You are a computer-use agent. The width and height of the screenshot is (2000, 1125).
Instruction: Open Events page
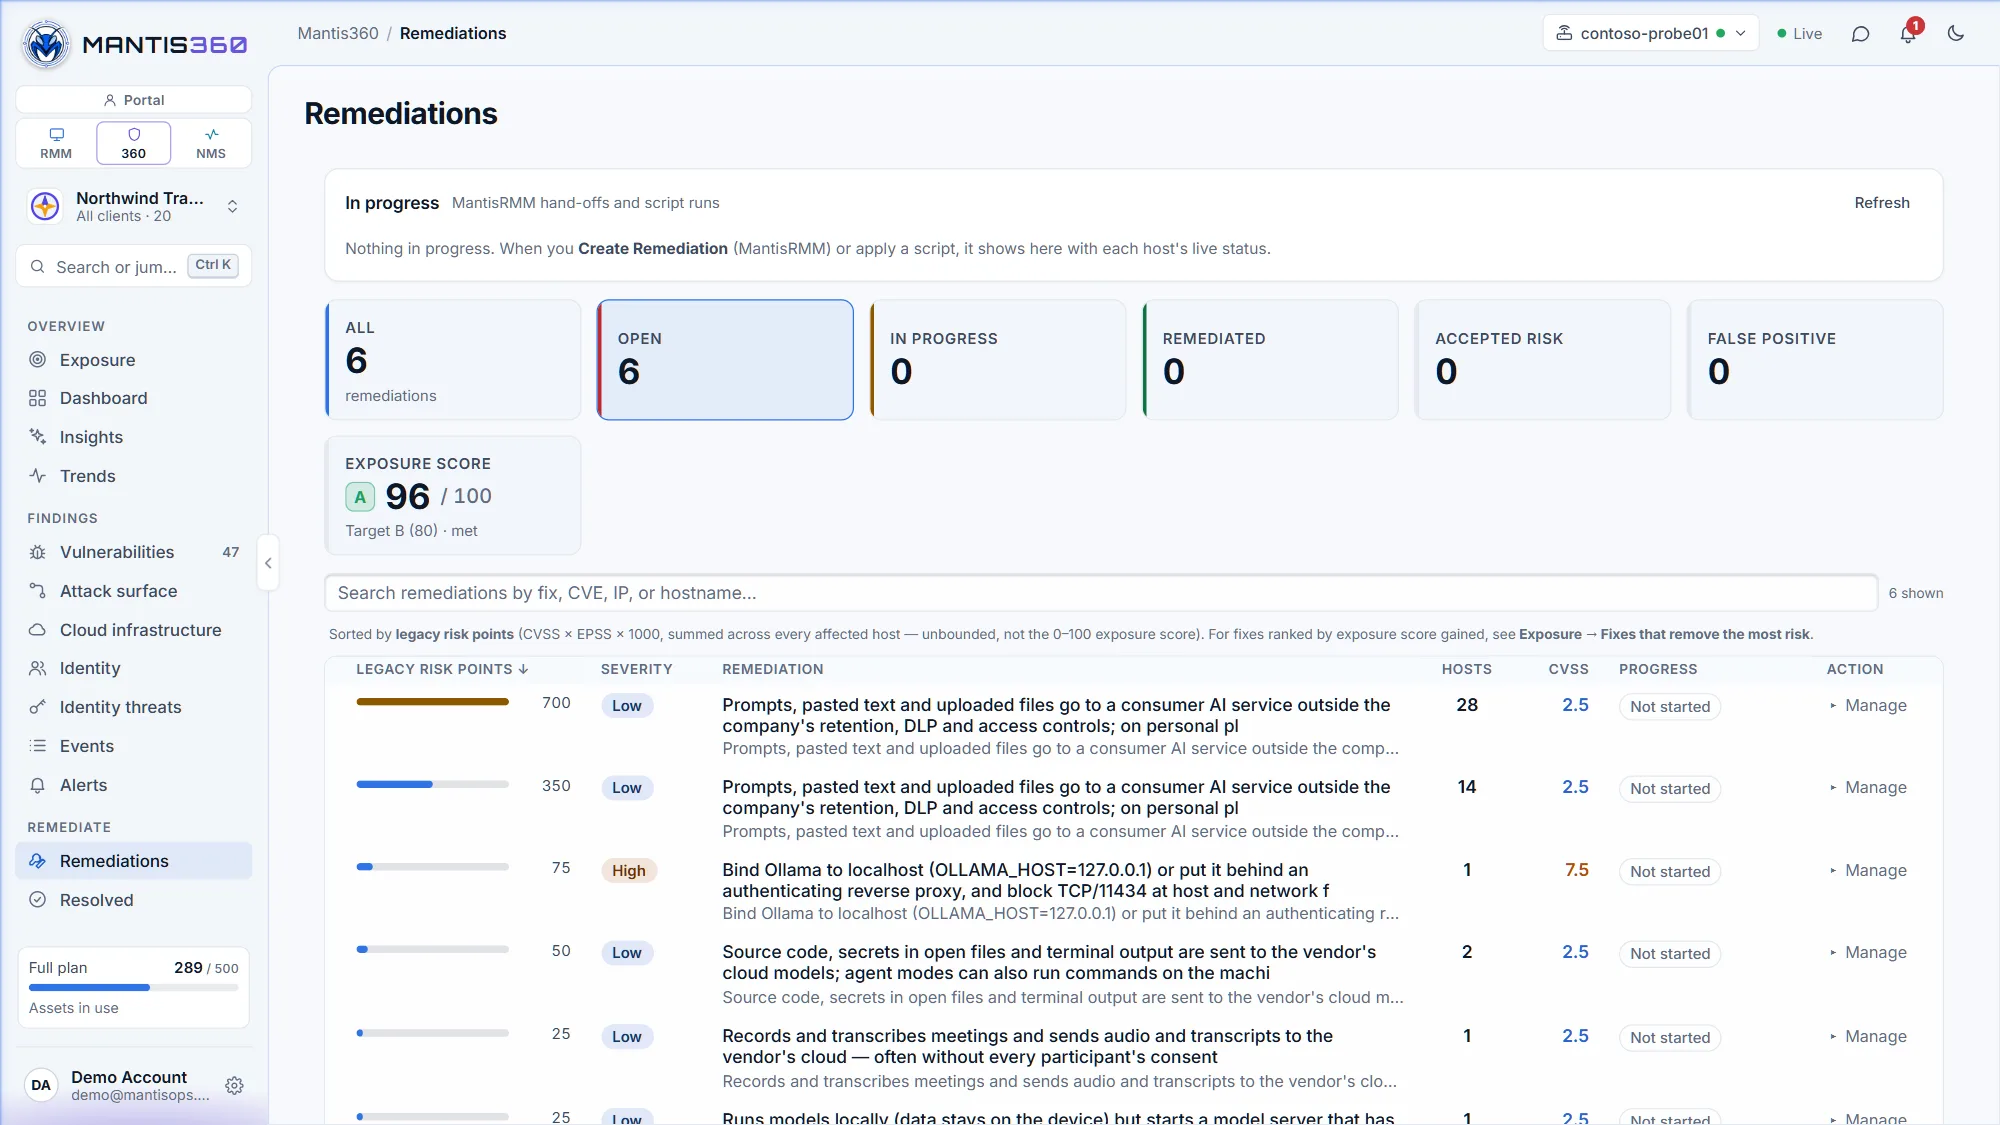pyautogui.click(x=133, y=746)
